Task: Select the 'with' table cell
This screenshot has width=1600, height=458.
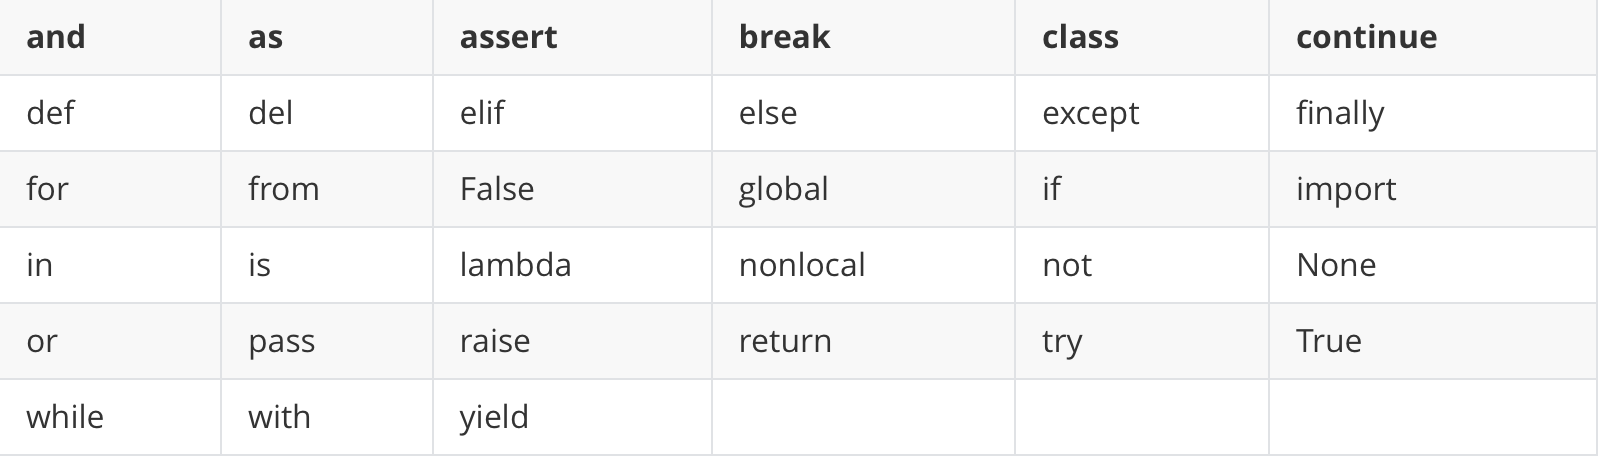Action: (327, 417)
